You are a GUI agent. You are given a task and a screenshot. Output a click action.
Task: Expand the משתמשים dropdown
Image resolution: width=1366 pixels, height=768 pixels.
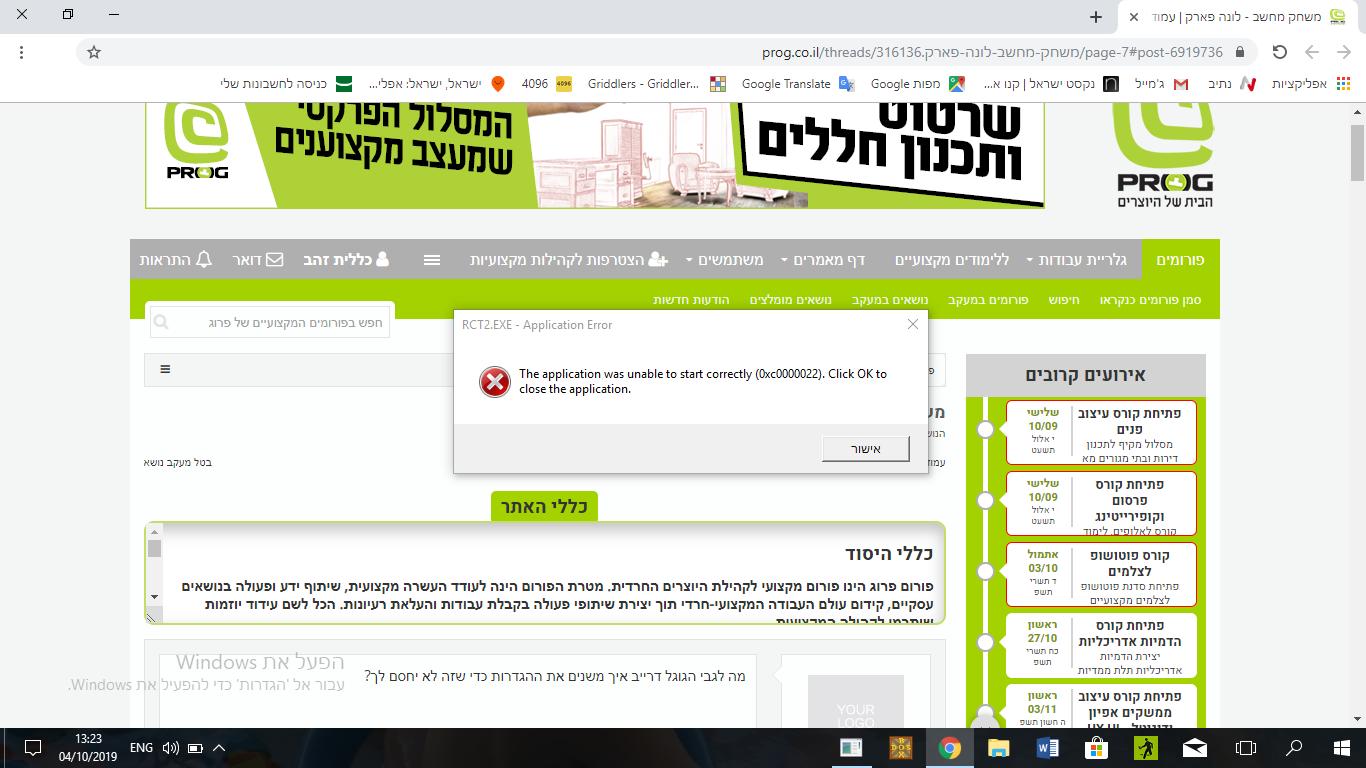(x=724, y=260)
